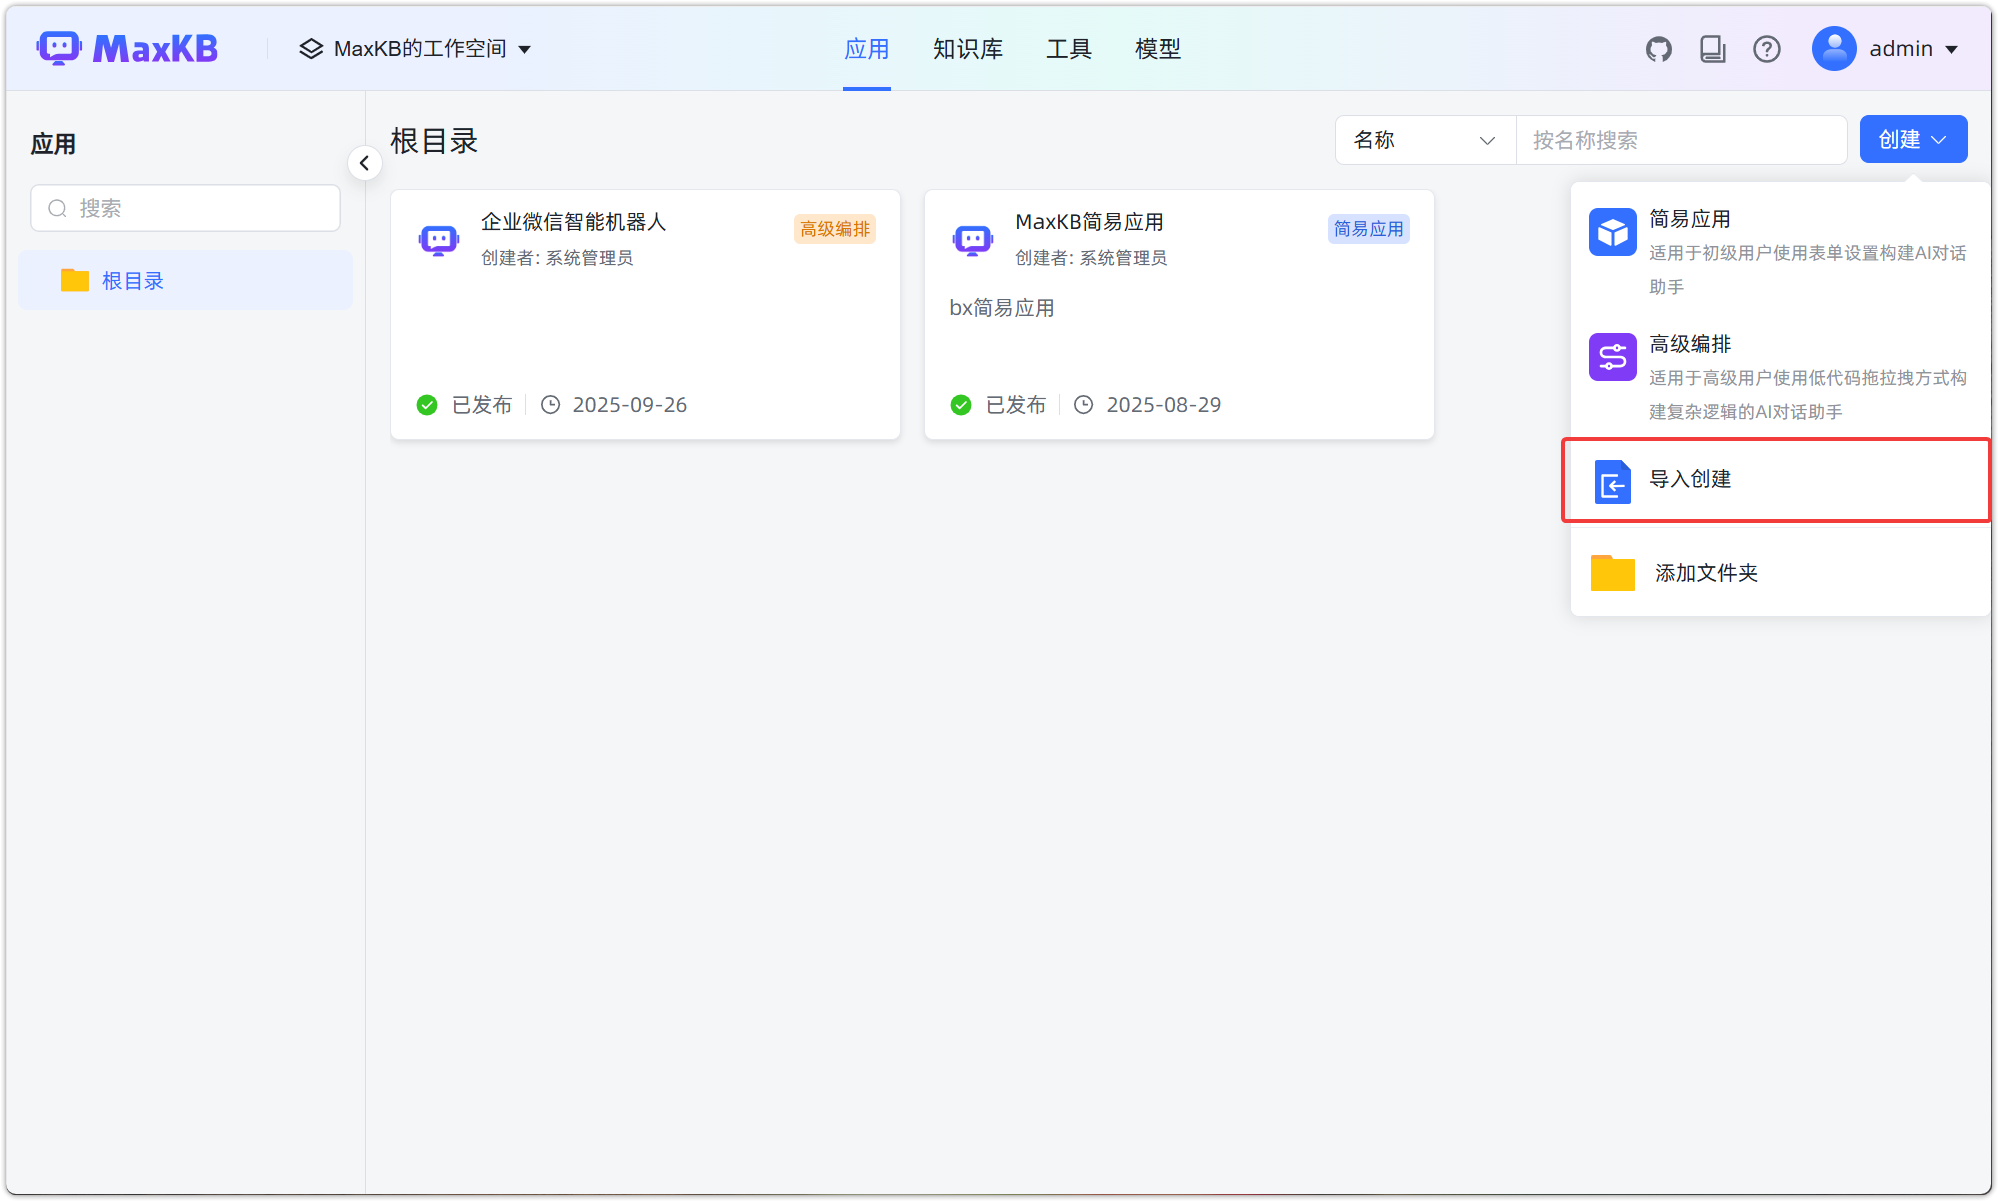The width and height of the screenshot is (1998, 1201).
Task: Click the 创建 button
Action: pos(1912,139)
